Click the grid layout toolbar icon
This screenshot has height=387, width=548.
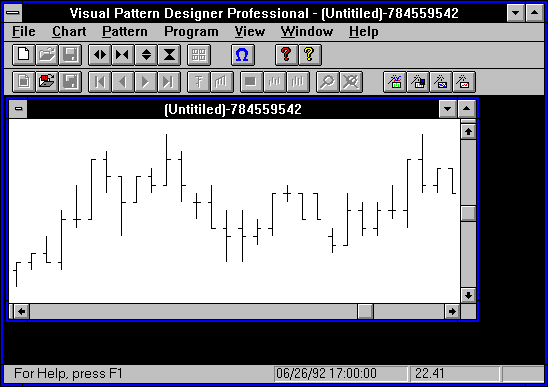199,55
